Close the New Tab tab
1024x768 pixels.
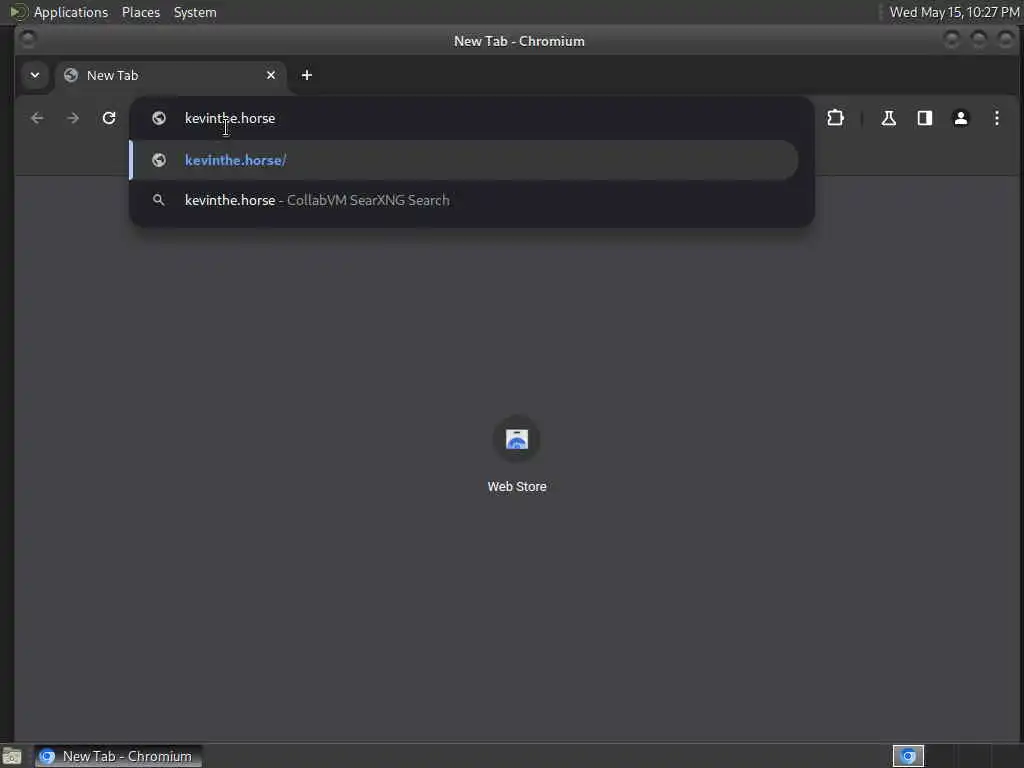pyautogui.click(x=271, y=75)
